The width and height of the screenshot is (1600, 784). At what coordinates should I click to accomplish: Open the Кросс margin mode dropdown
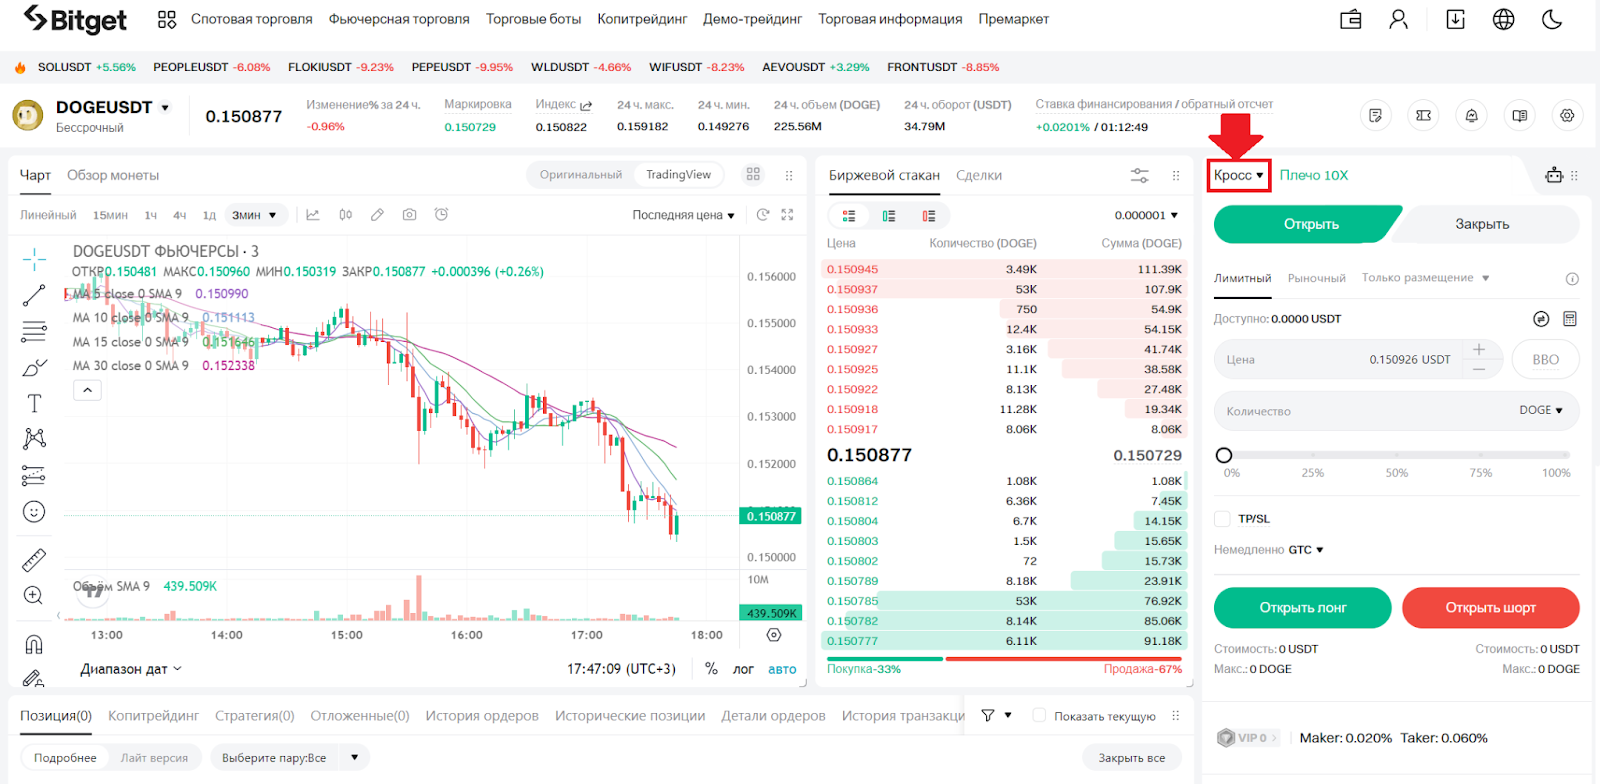click(x=1238, y=175)
